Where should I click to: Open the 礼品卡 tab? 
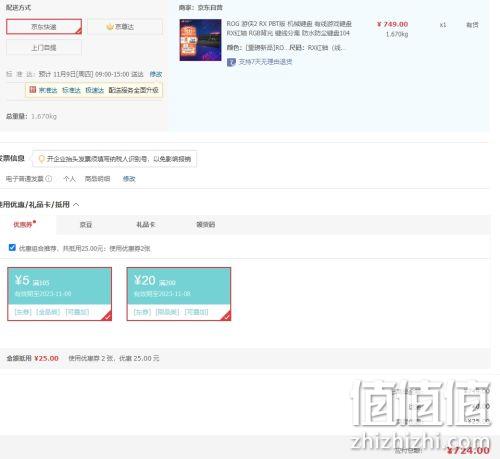(x=146, y=224)
